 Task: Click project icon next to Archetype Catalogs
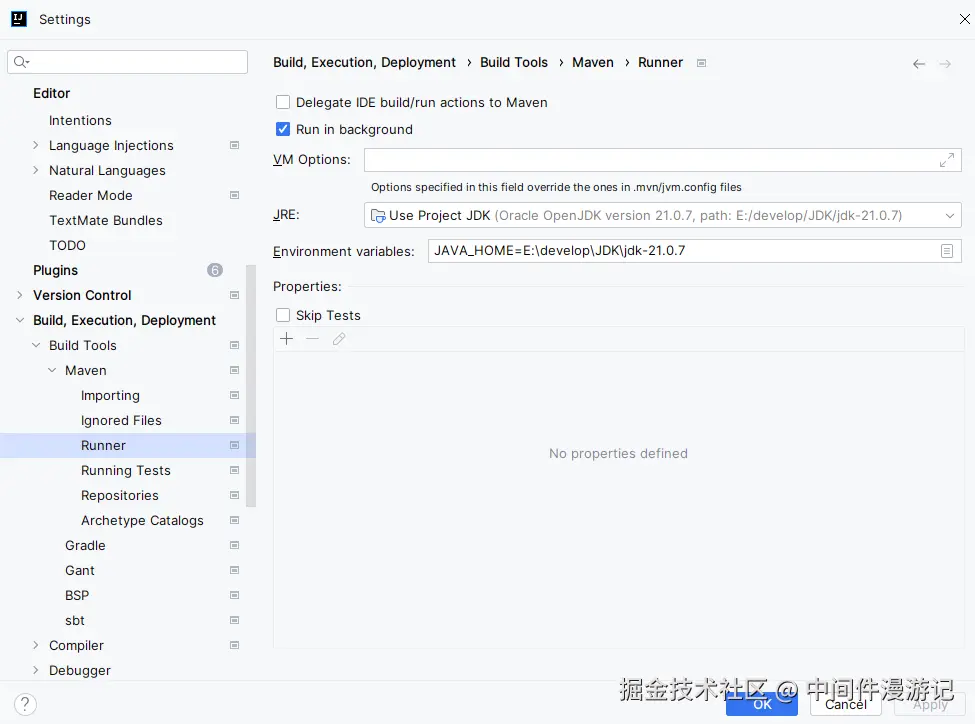[x=234, y=521]
